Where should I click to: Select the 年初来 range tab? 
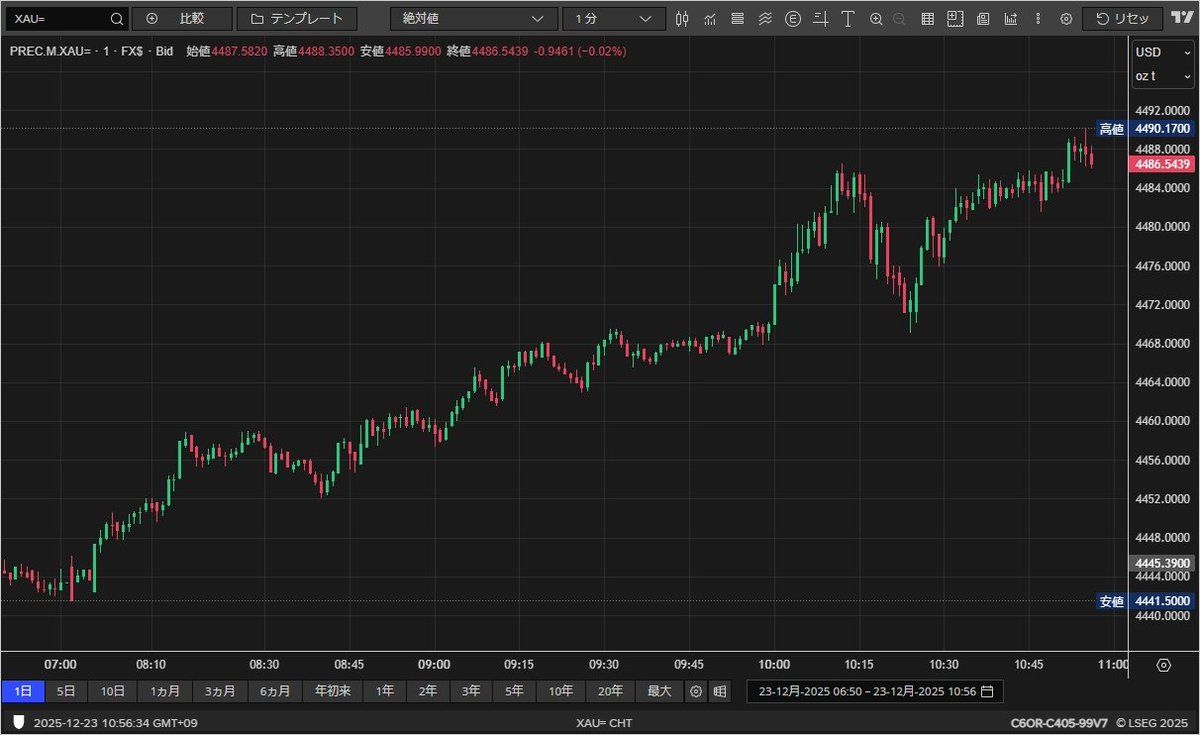click(x=331, y=691)
